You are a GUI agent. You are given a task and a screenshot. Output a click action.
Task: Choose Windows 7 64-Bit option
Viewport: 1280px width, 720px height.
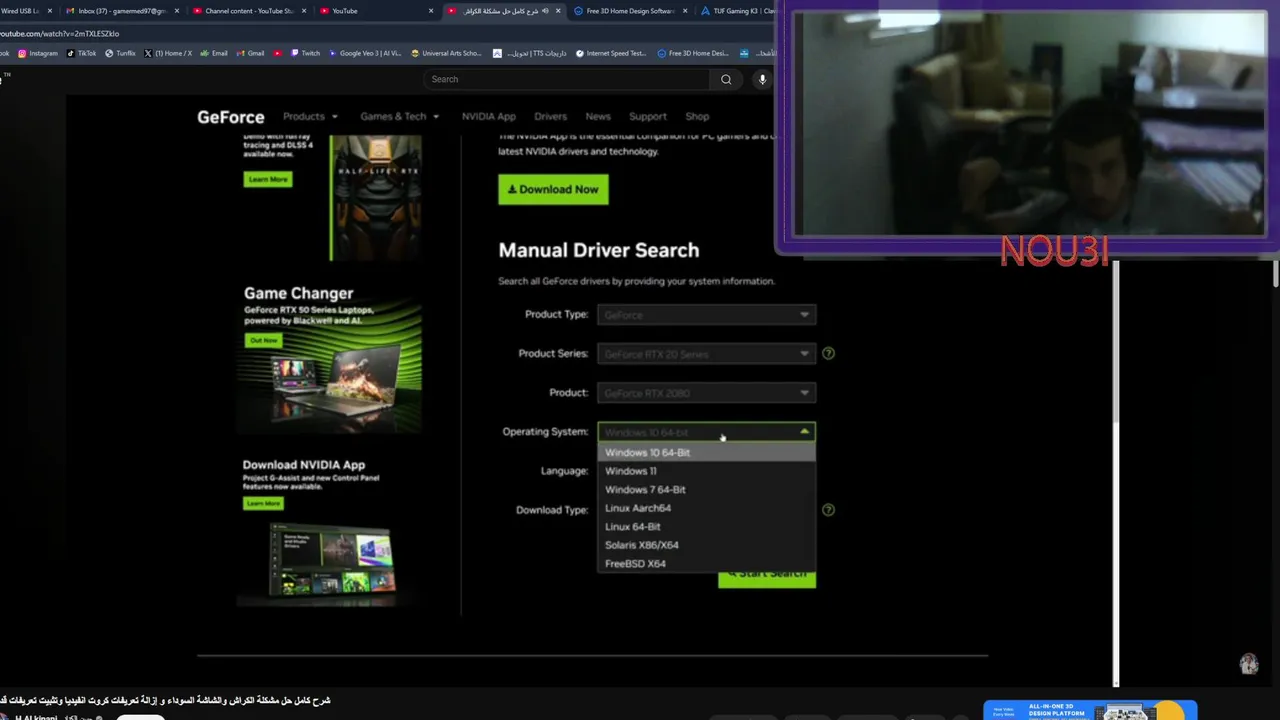point(706,490)
